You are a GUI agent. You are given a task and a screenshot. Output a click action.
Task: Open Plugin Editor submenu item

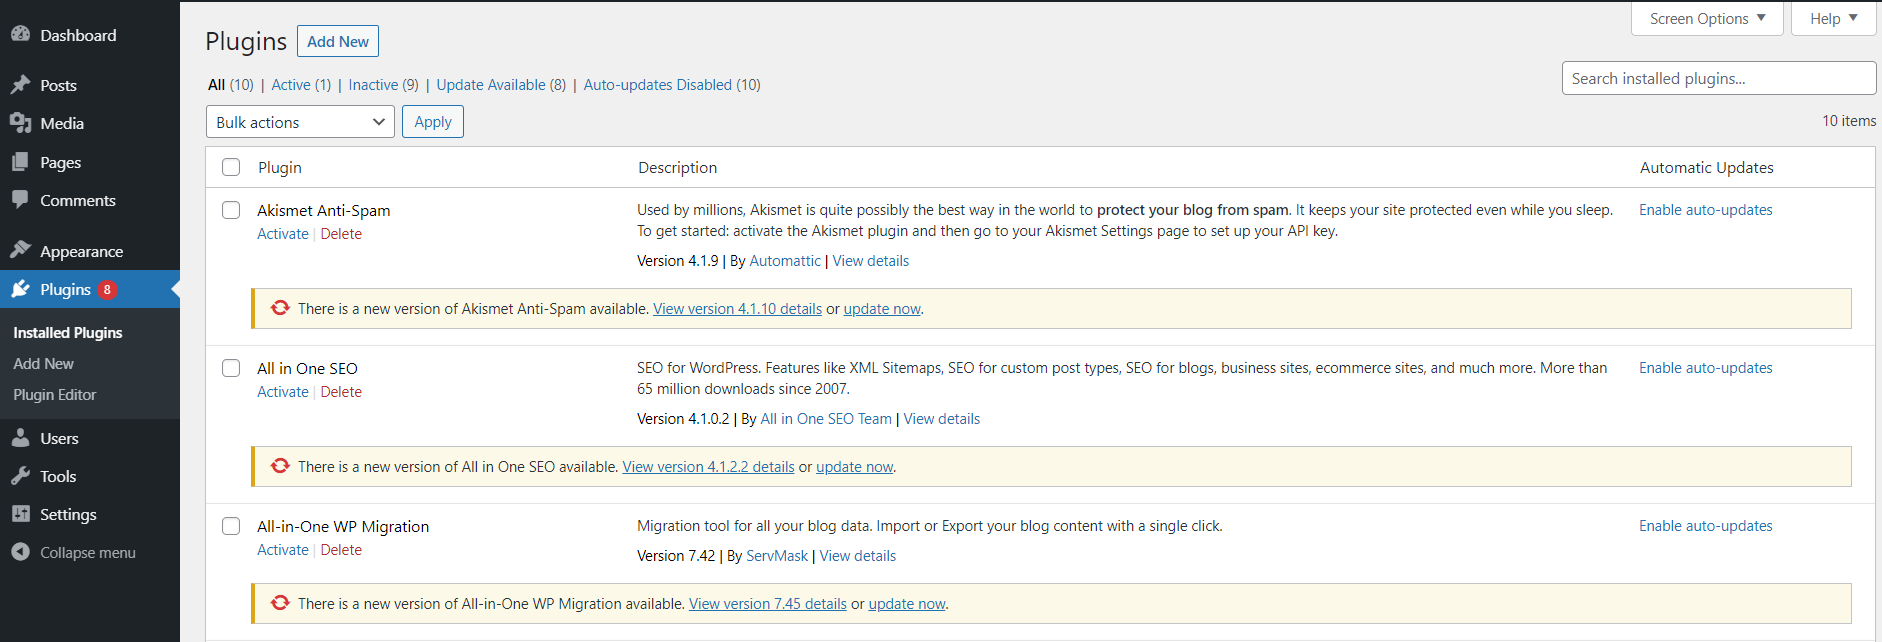(x=55, y=394)
